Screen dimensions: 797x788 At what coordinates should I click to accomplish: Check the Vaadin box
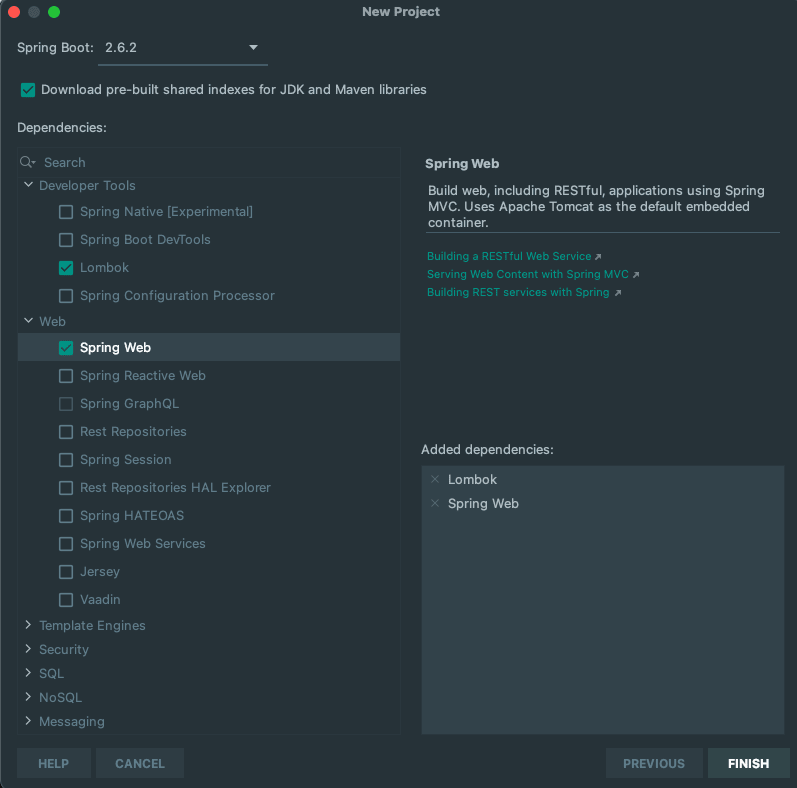pos(66,599)
